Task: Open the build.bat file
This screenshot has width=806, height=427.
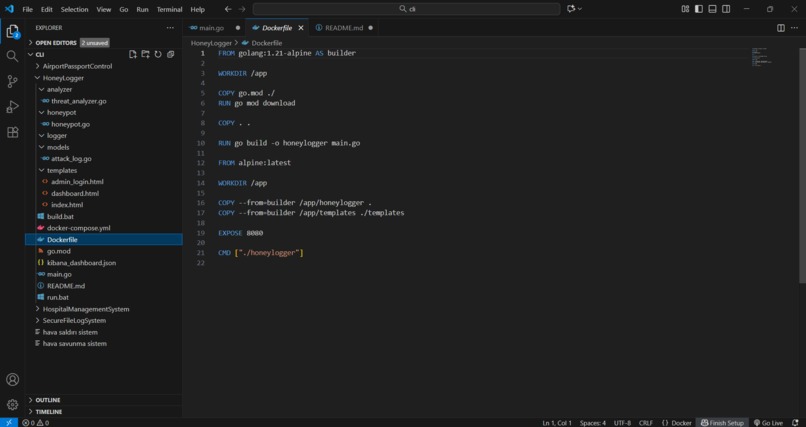Action: pos(60,216)
